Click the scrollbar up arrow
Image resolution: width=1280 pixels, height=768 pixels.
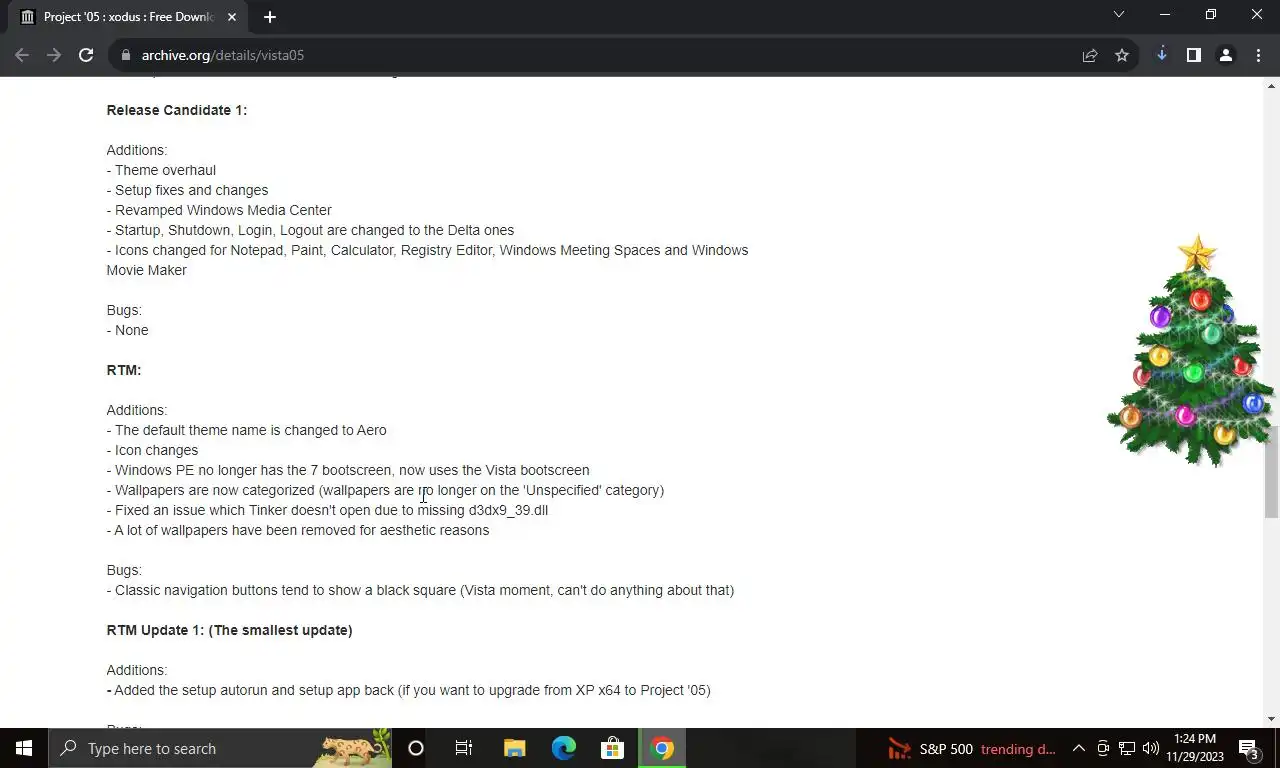(x=1272, y=86)
